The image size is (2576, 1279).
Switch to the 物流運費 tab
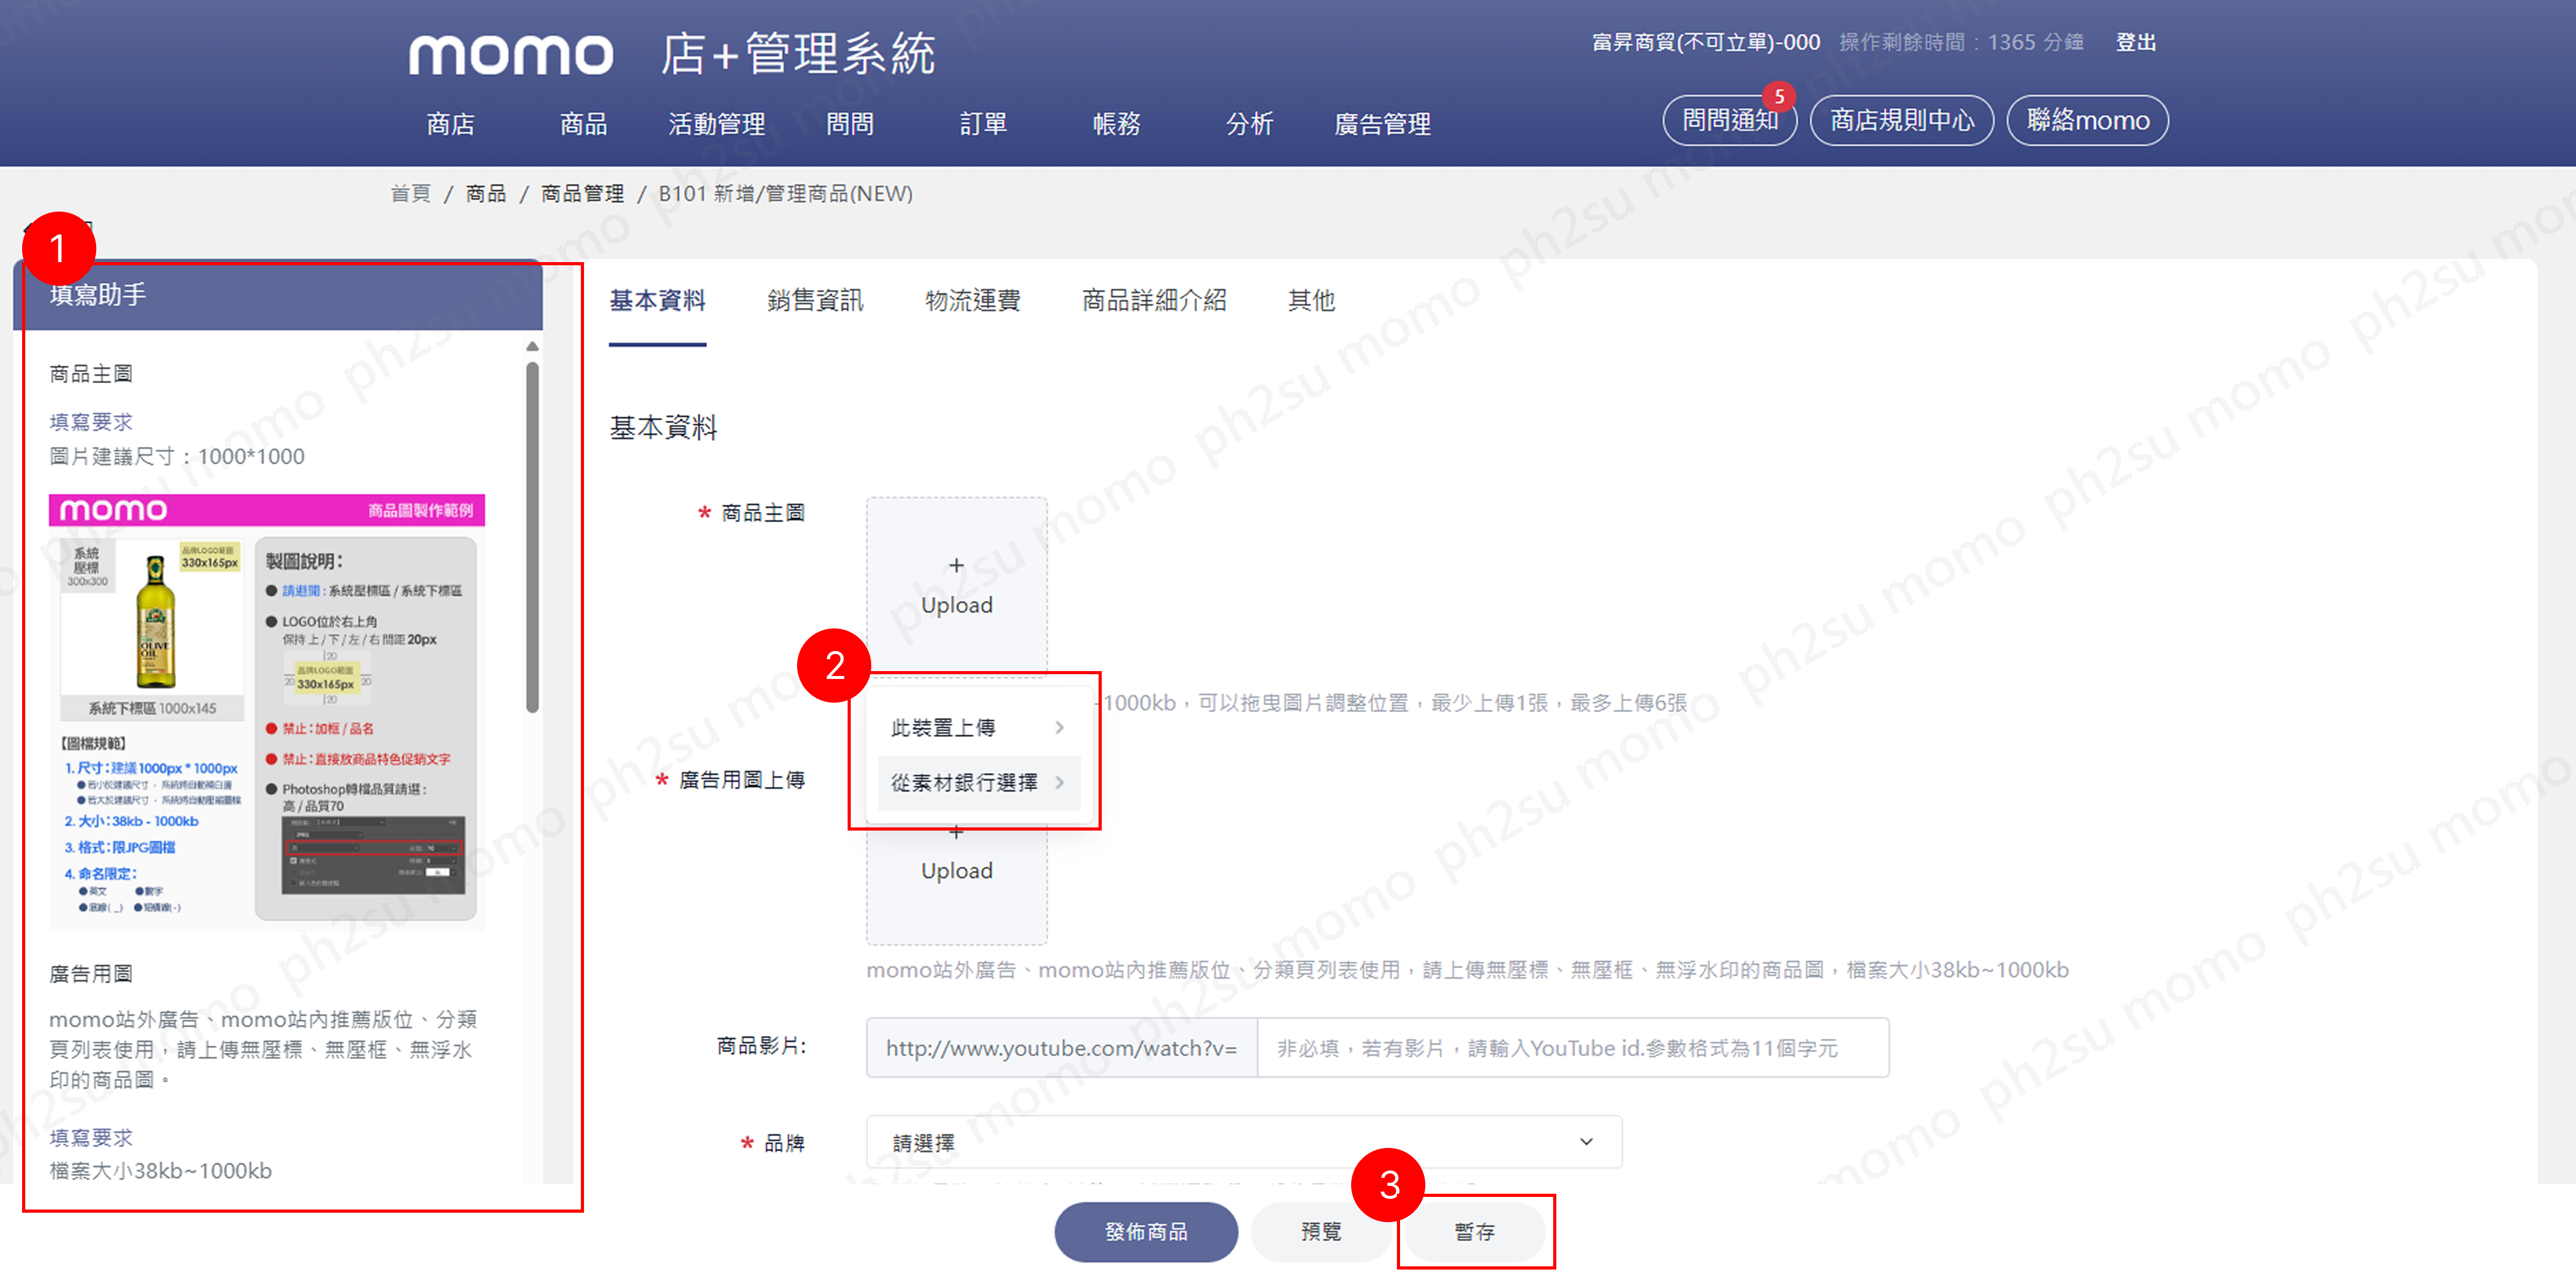[x=972, y=300]
